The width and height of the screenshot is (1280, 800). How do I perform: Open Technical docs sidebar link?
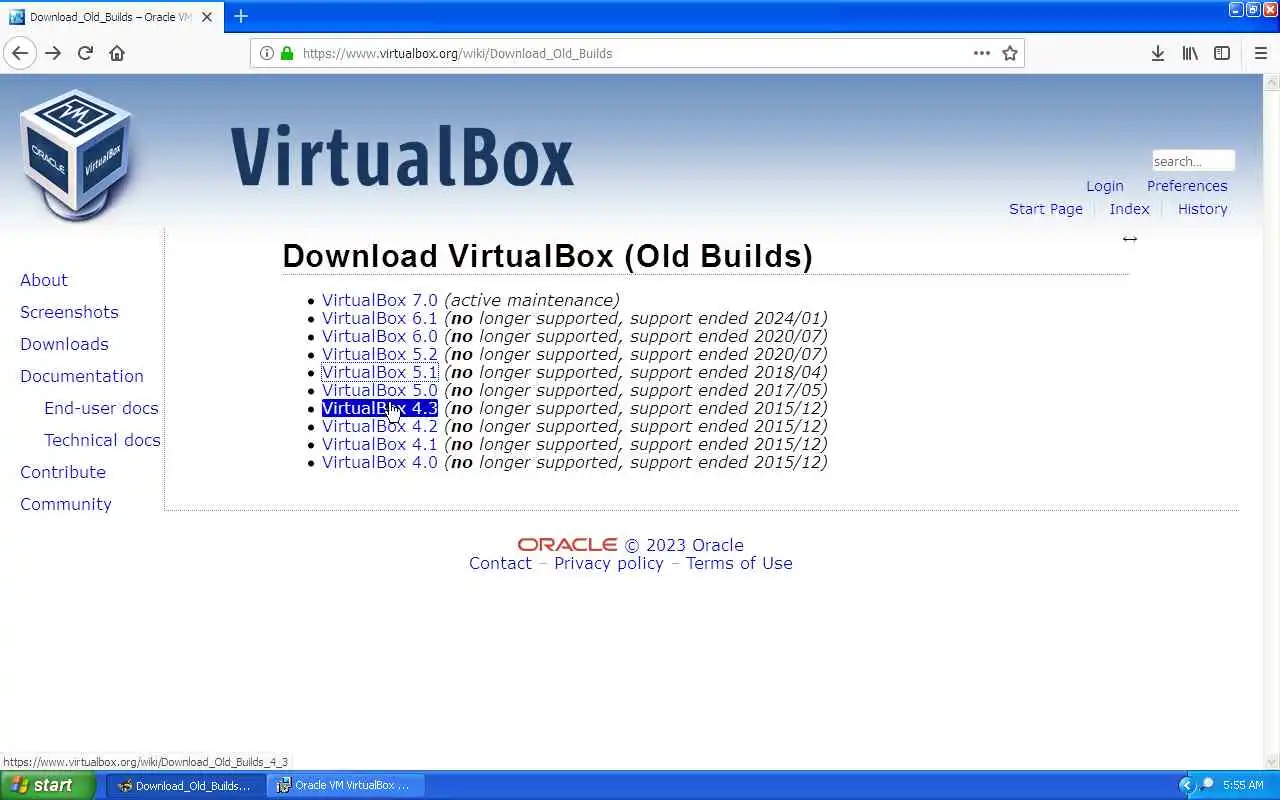(x=102, y=440)
